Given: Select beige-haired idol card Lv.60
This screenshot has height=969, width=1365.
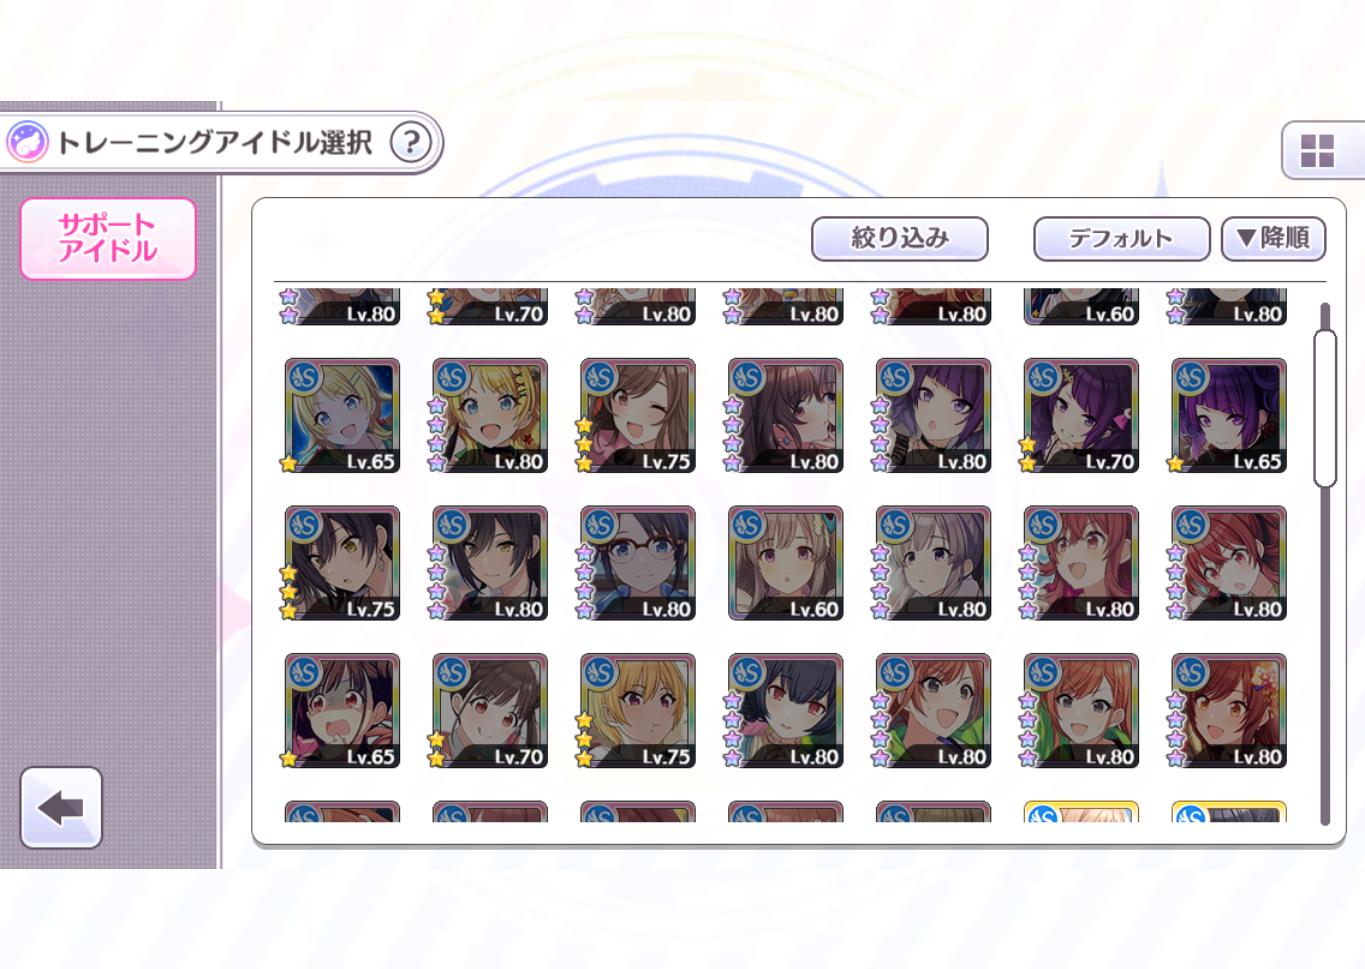Looking at the screenshot, I should pyautogui.click(x=786, y=563).
